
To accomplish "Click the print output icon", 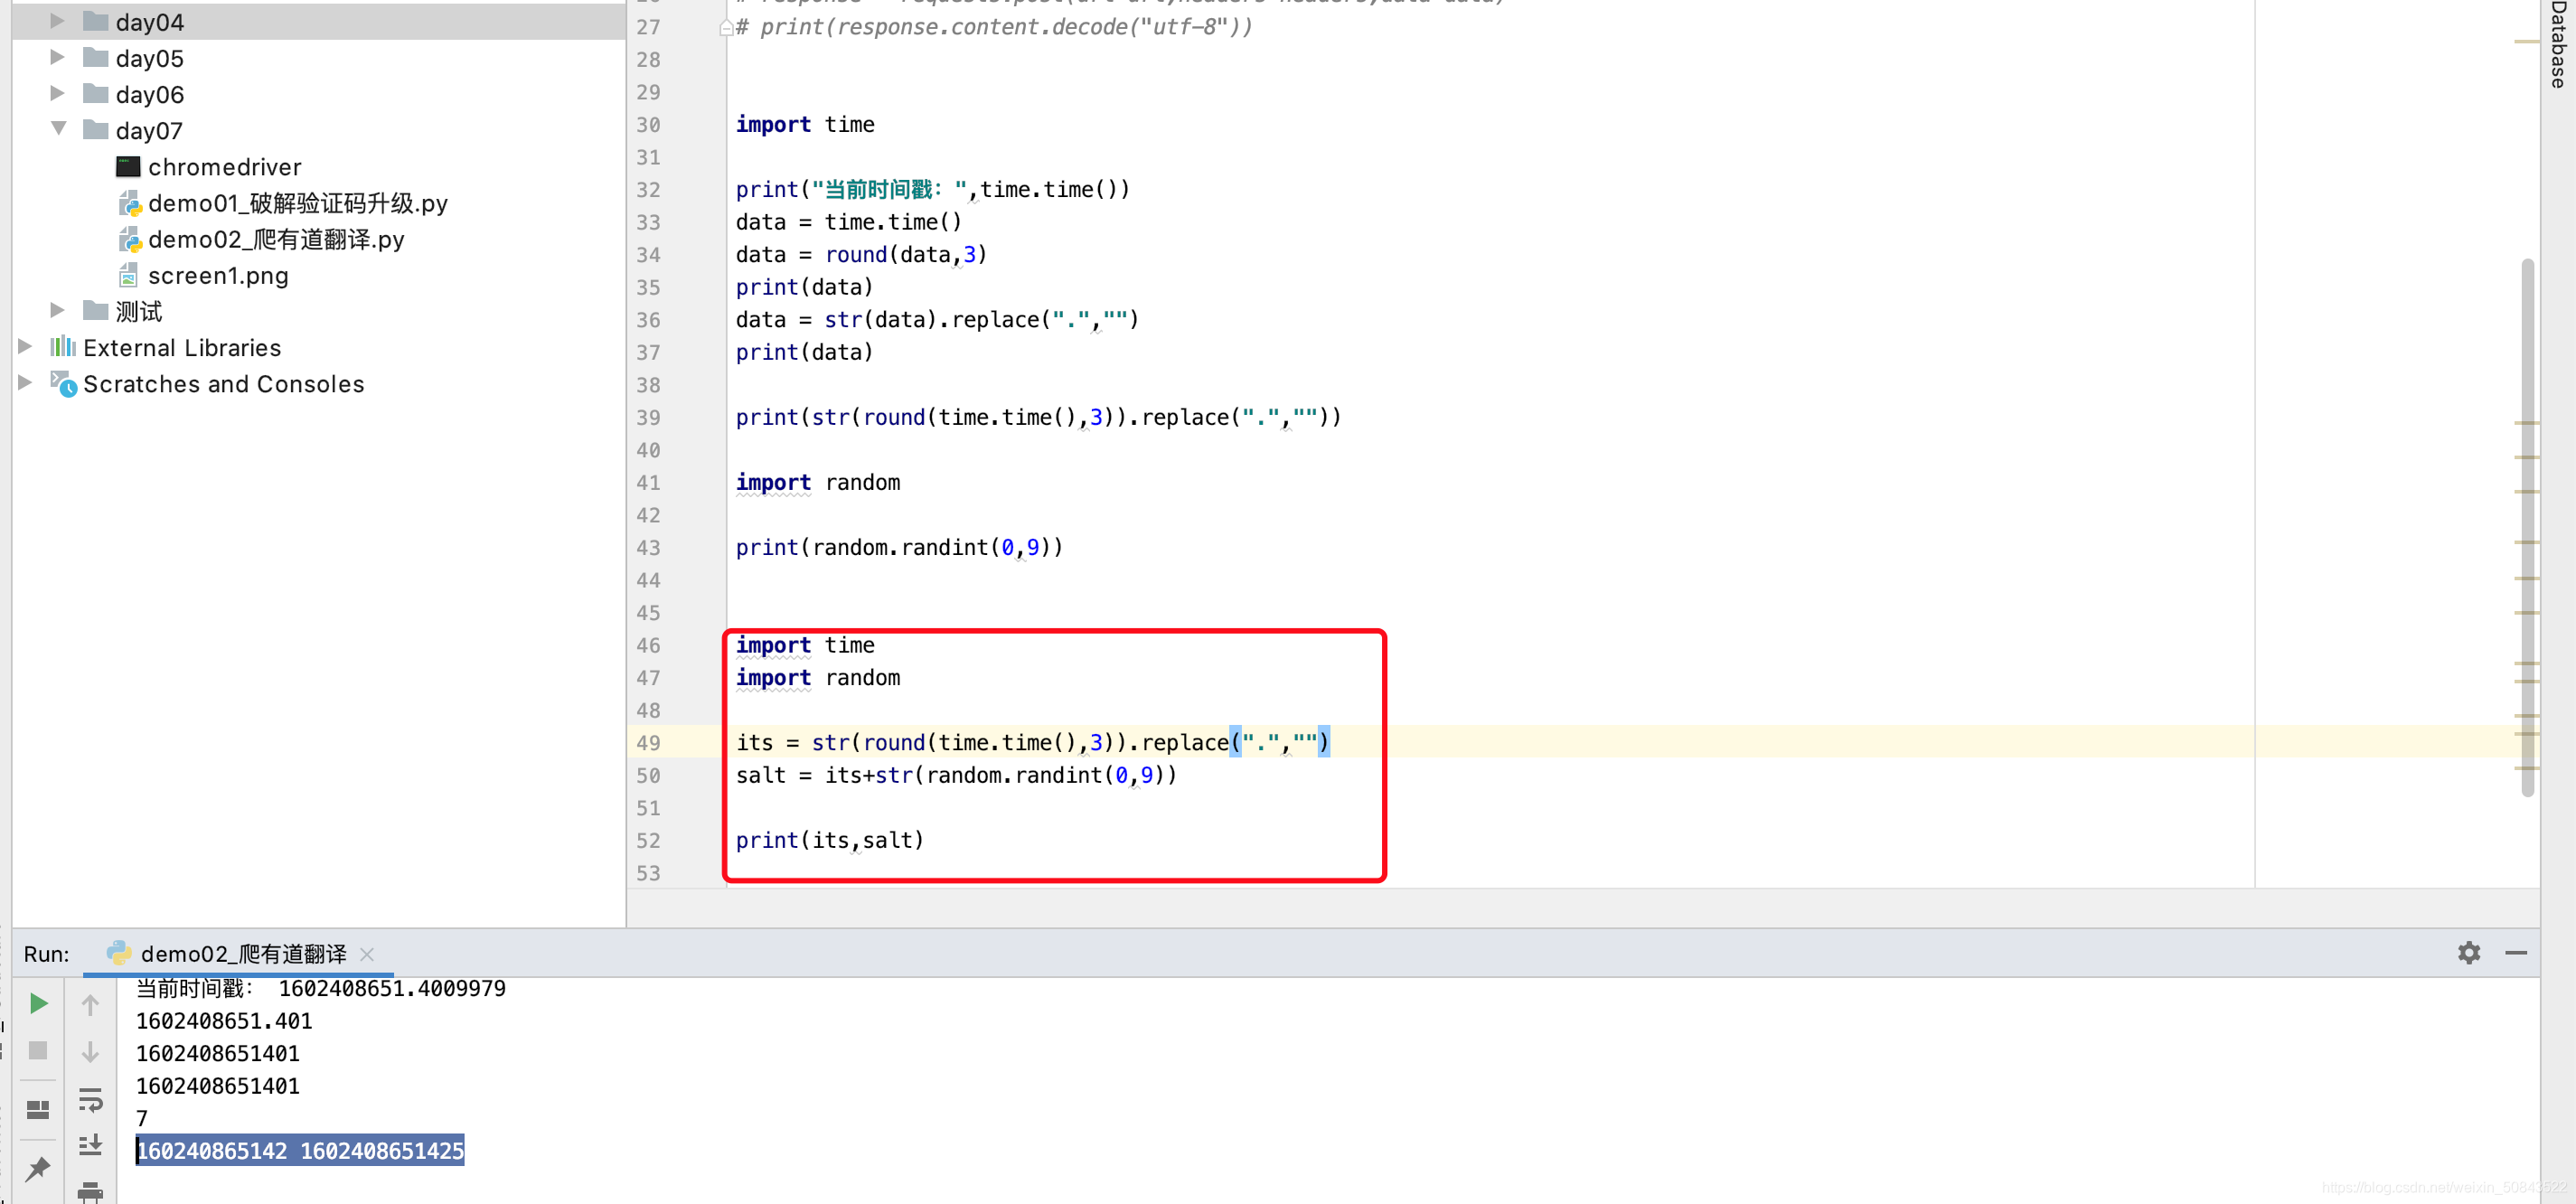I will pyautogui.click(x=90, y=1190).
